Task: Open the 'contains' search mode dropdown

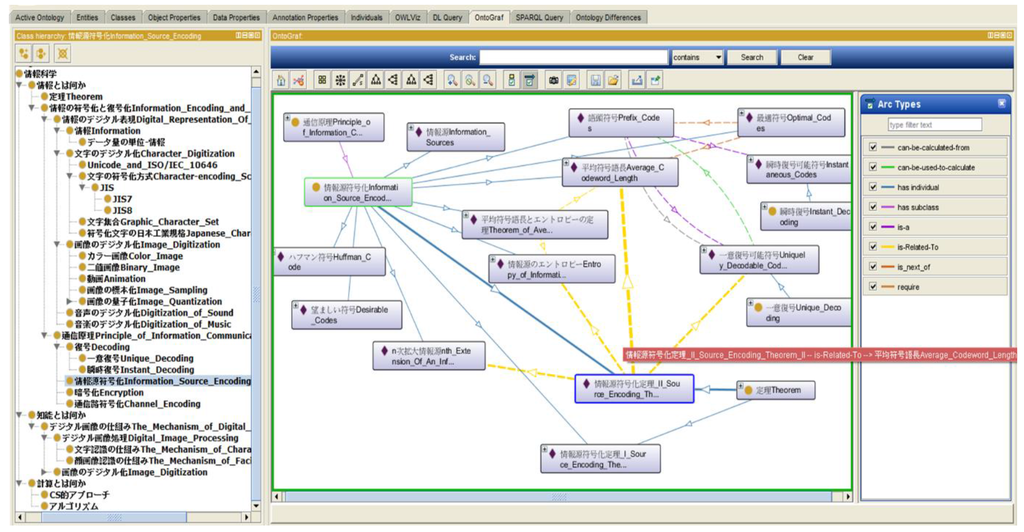Action: 698,58
